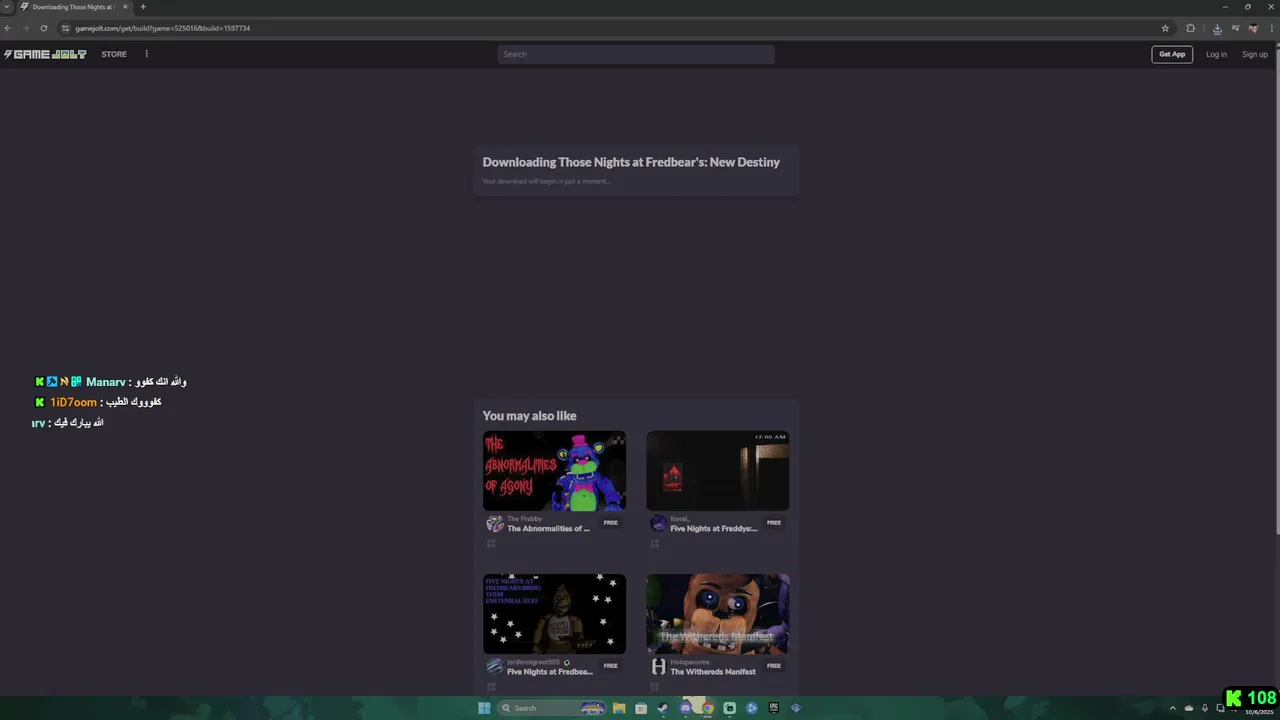Screen dimensions: 1280x720
Task: Click the 'You may also like' heading
Action: (x=529, y=416)
